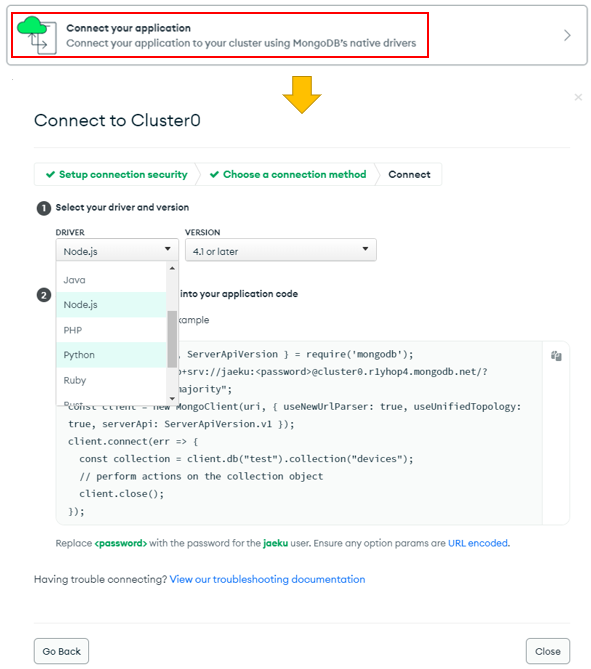
Task: Click the step 2 number badge
Action: (x=44, y=295)
